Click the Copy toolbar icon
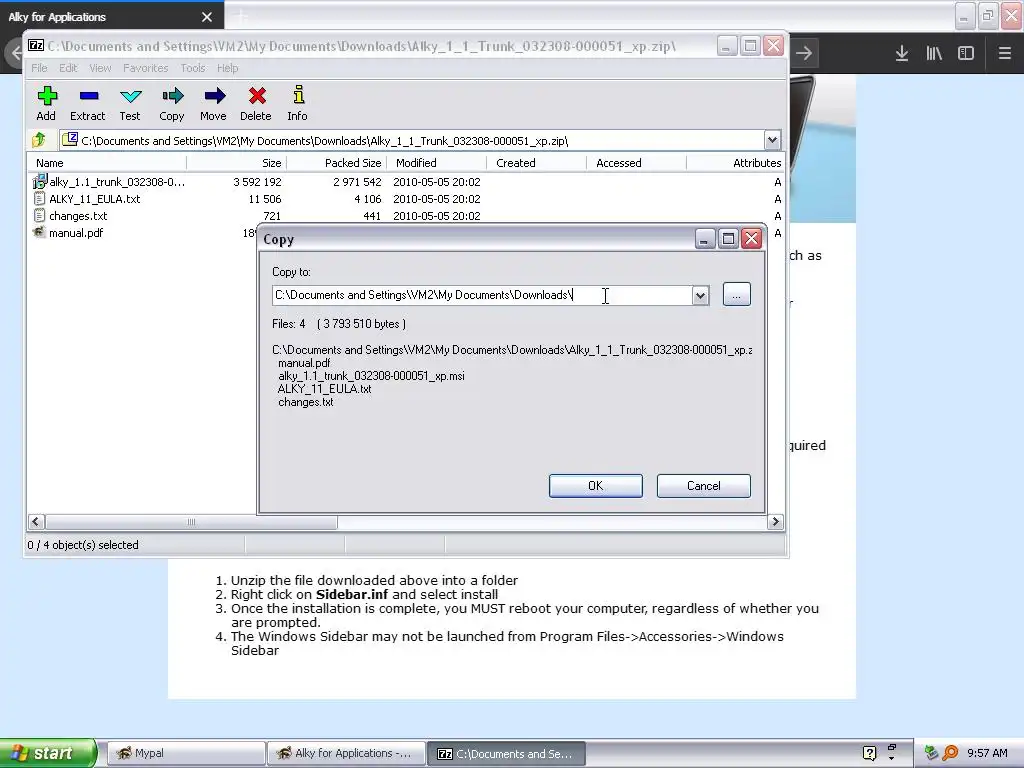The width and height of the screenshot is (1024, 768). 172,97
